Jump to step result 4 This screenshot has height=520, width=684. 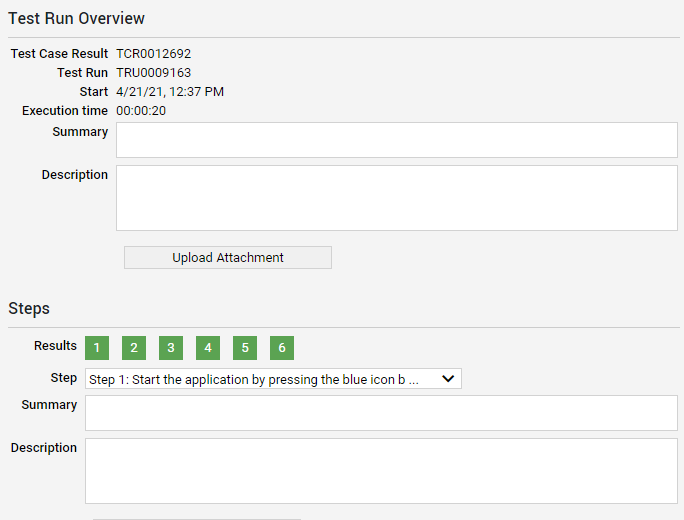(208, 347)
